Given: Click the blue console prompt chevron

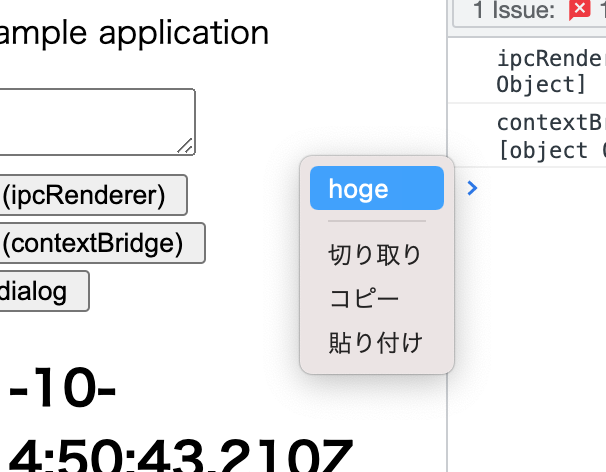Looking at the screenshot, I should pos(473,187).
